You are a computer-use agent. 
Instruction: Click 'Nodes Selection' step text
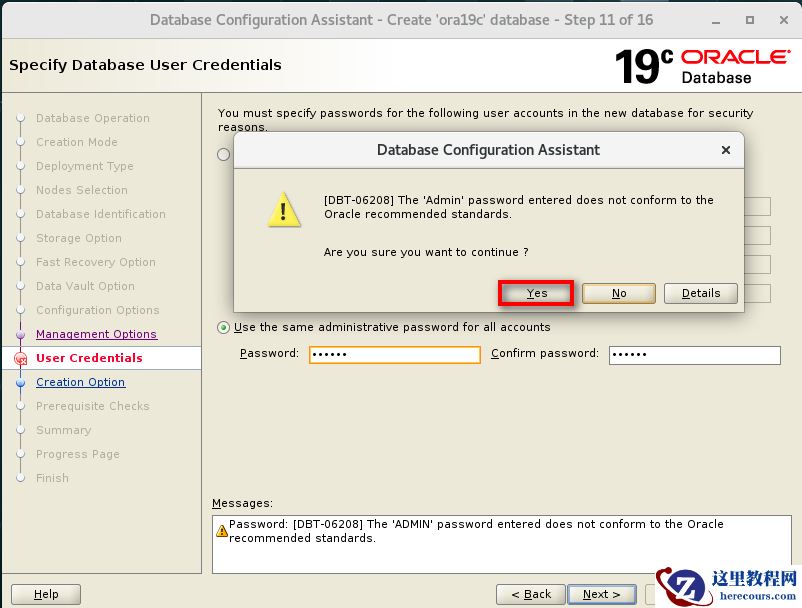click(x=82, y=190)
